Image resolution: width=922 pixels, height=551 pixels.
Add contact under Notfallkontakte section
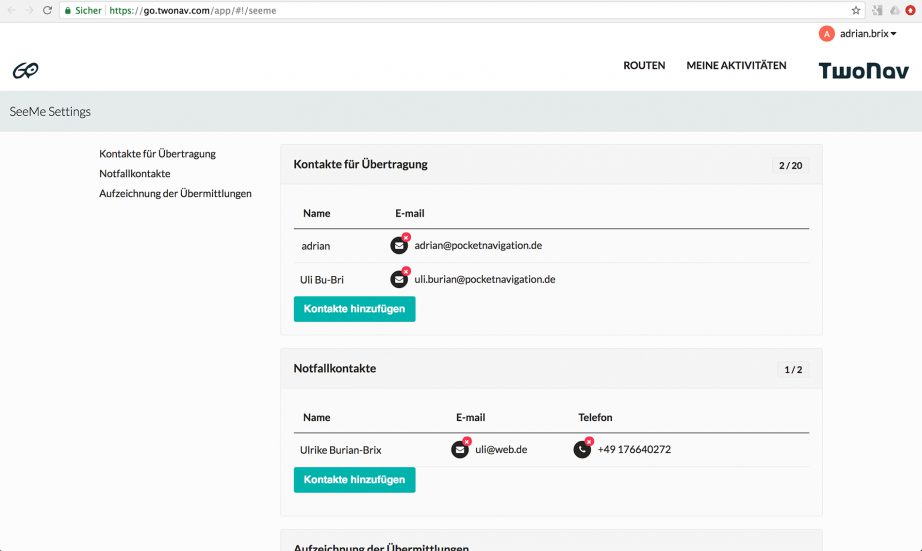coord(354,480)
